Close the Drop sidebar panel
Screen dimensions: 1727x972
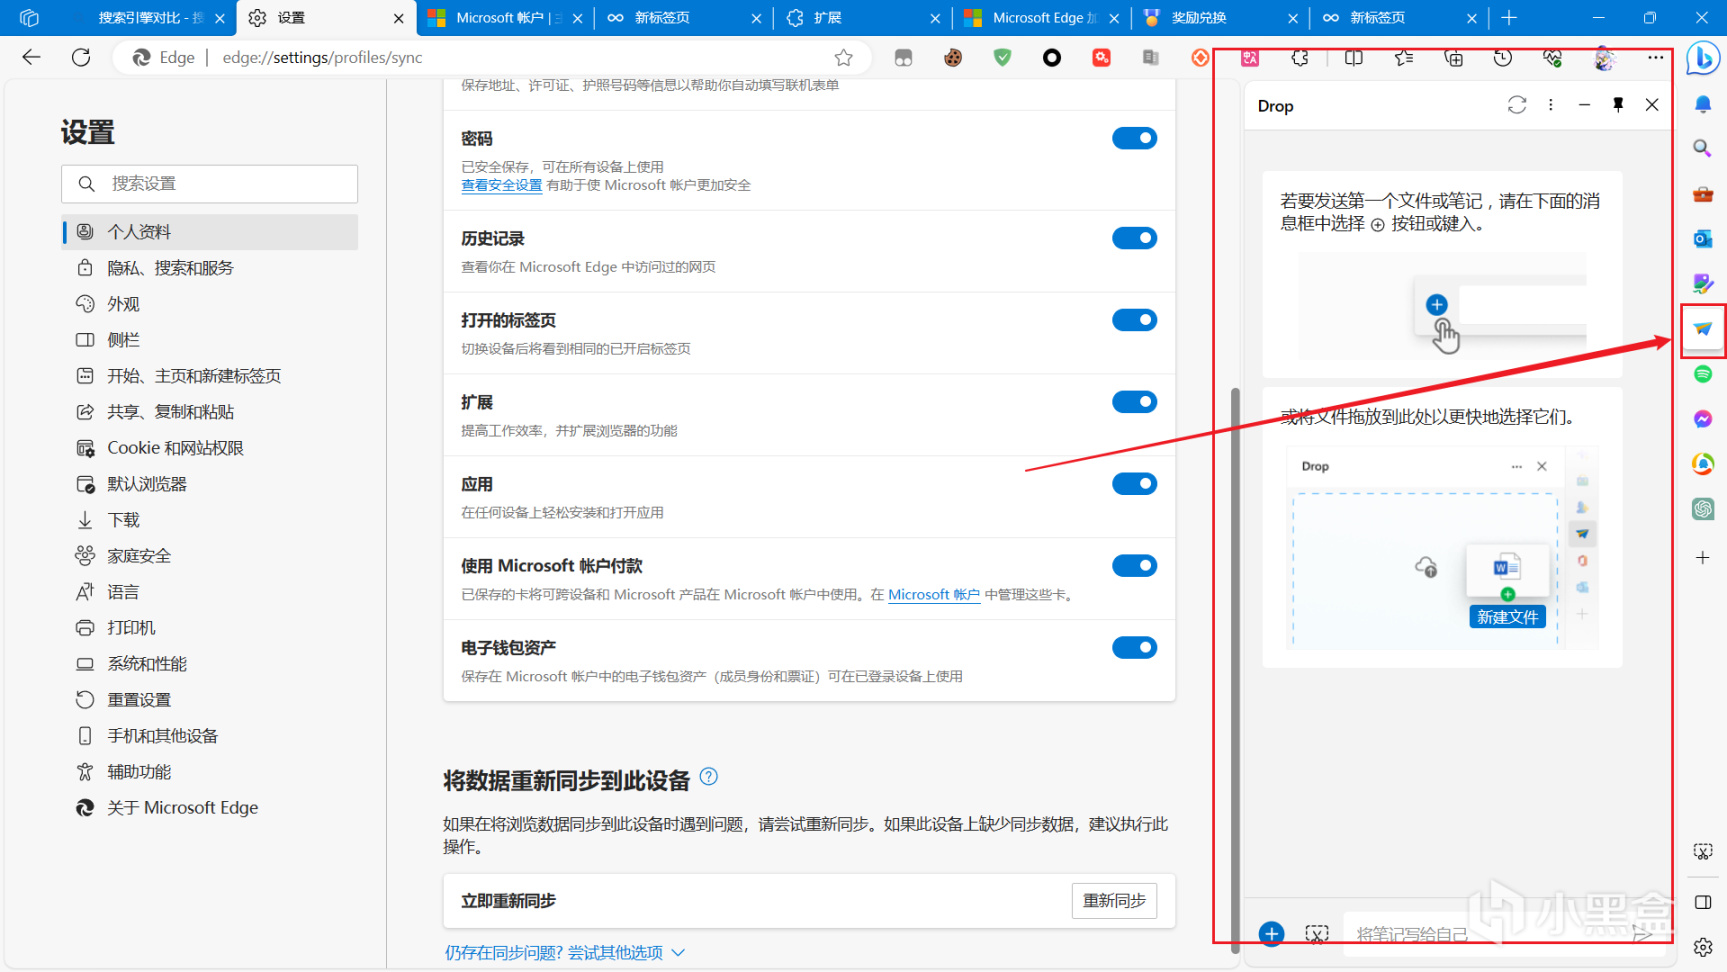(x=1652, y=105)
